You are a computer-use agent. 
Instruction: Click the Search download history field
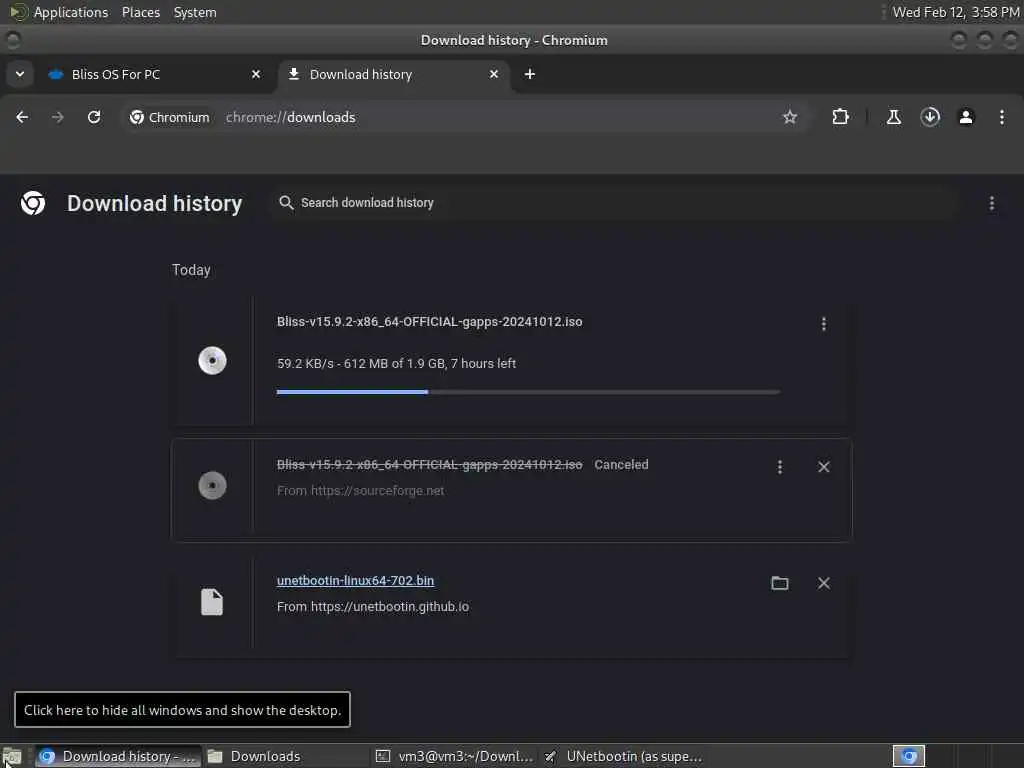(614, 203)
